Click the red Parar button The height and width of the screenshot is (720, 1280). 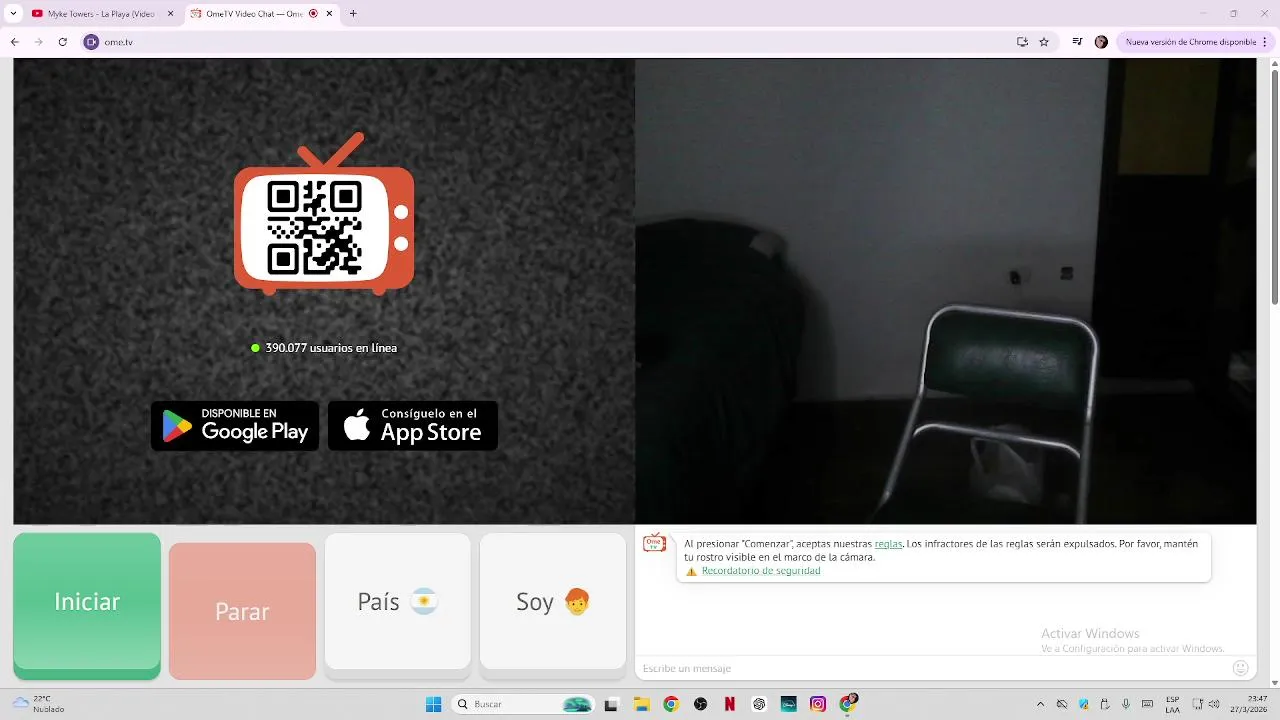point(242,611)
